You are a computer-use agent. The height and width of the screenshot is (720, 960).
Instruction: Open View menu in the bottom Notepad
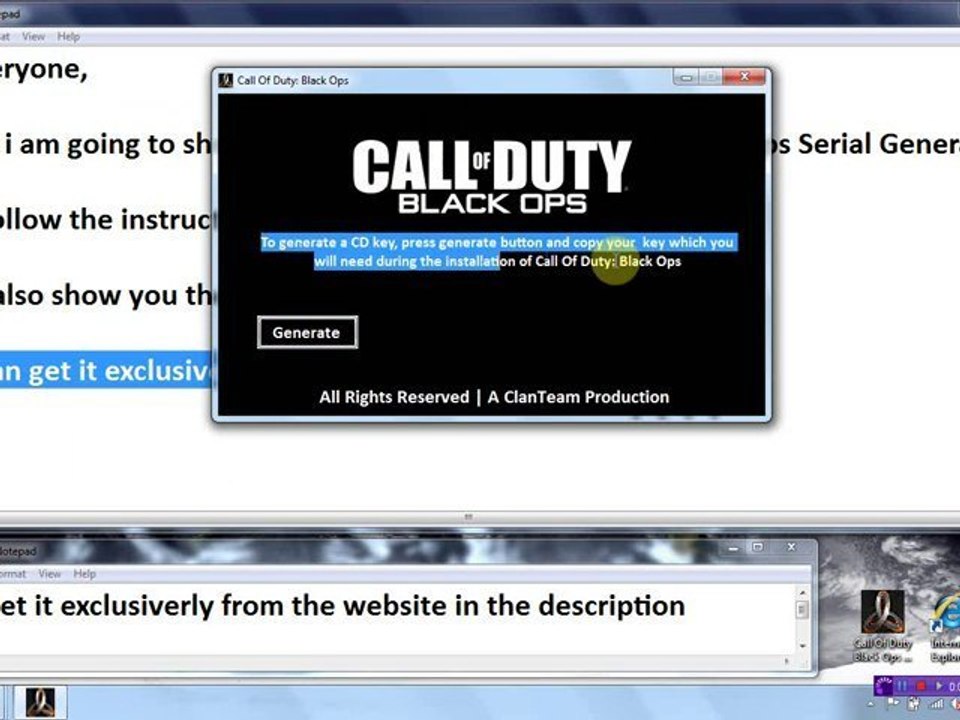pyautogui.click(x=50, y=574)
